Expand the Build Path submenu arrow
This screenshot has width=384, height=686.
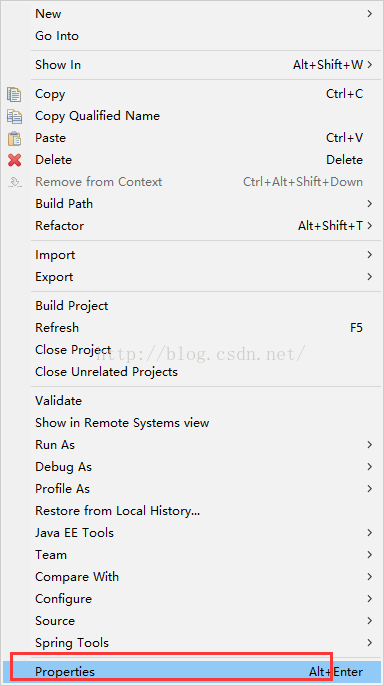click(x=370, y=204)
